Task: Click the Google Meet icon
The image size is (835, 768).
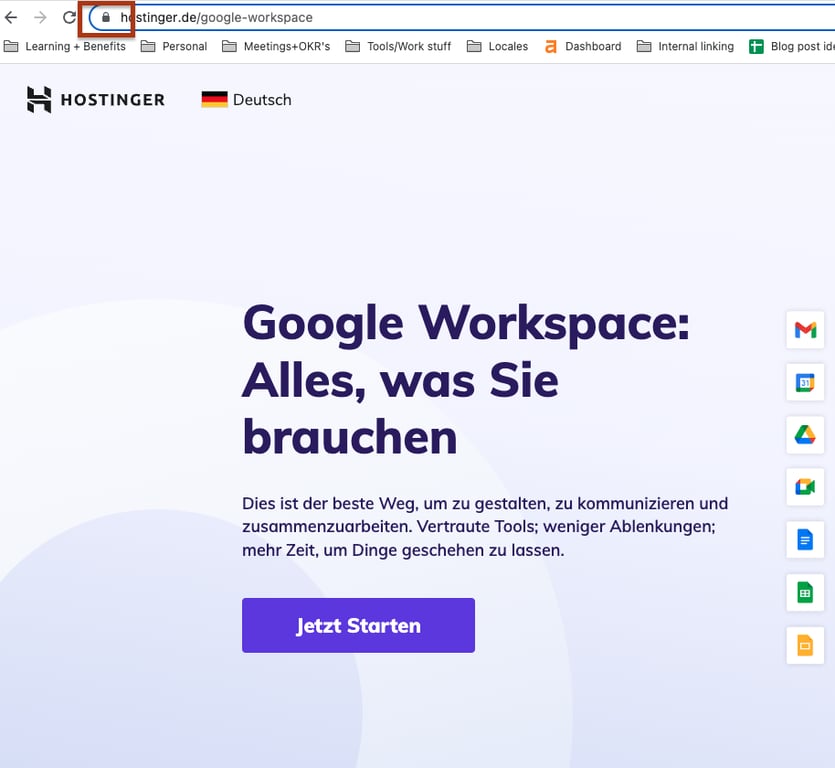Action: click(x=805, y=487)
